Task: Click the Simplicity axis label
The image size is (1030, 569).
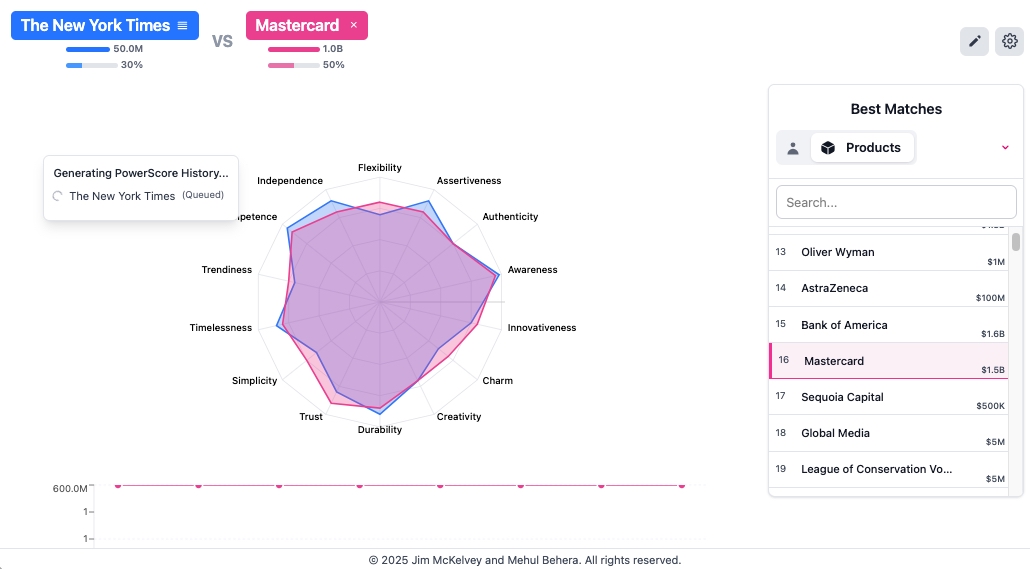Action: 255,381
